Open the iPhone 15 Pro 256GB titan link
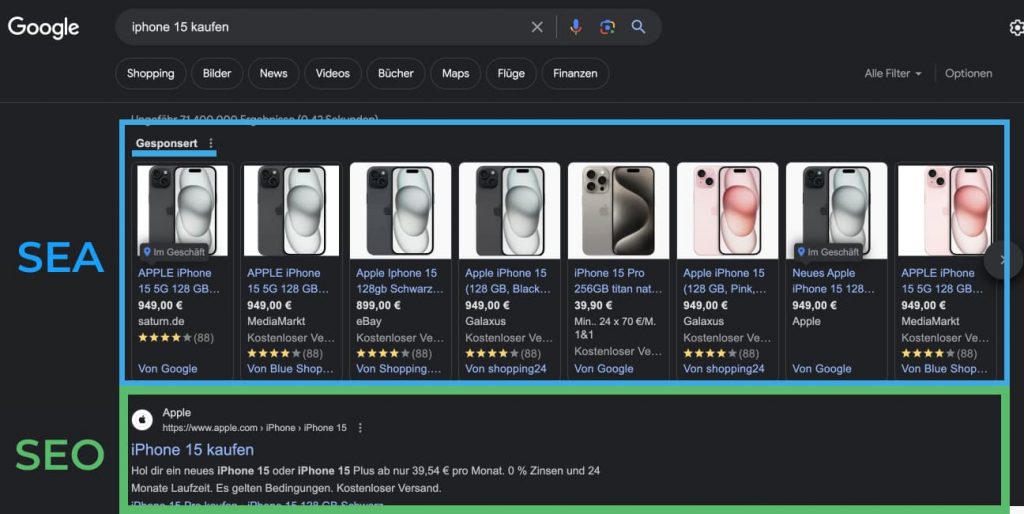This screenshot has width=1024, height=514. tap(618, 281)
